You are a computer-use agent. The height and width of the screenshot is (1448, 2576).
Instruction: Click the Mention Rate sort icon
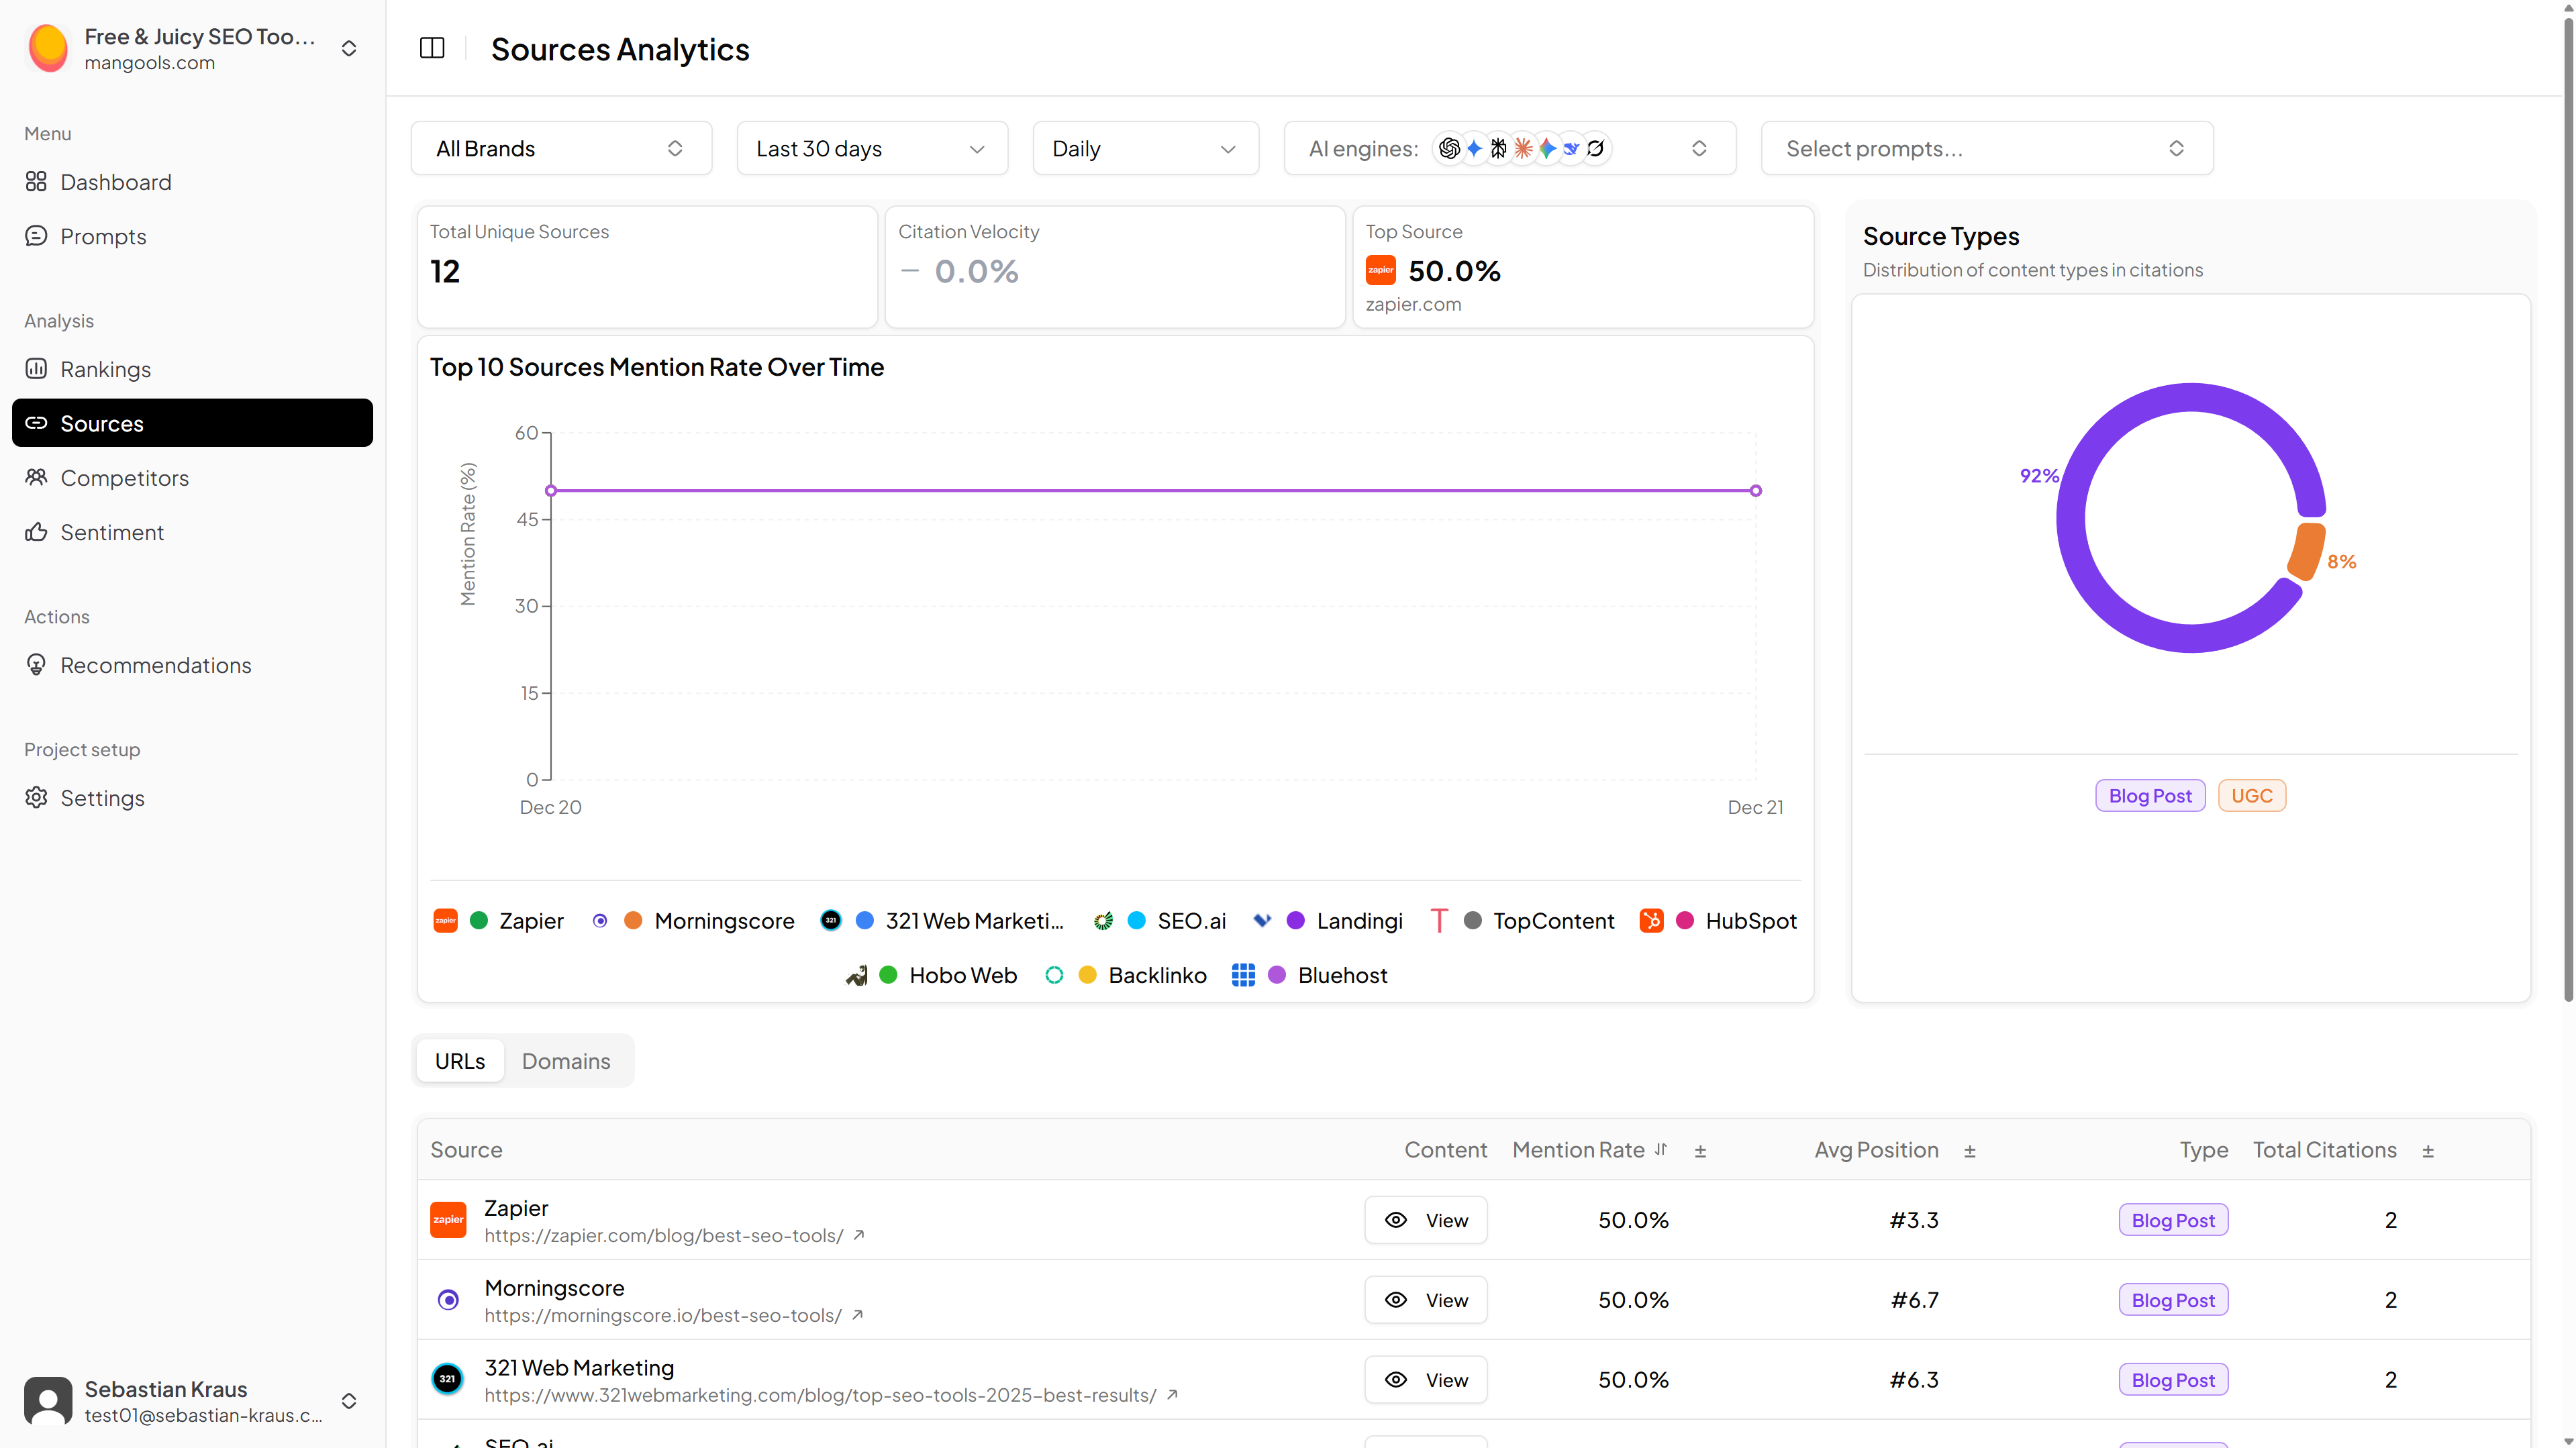point(1661,1150)
